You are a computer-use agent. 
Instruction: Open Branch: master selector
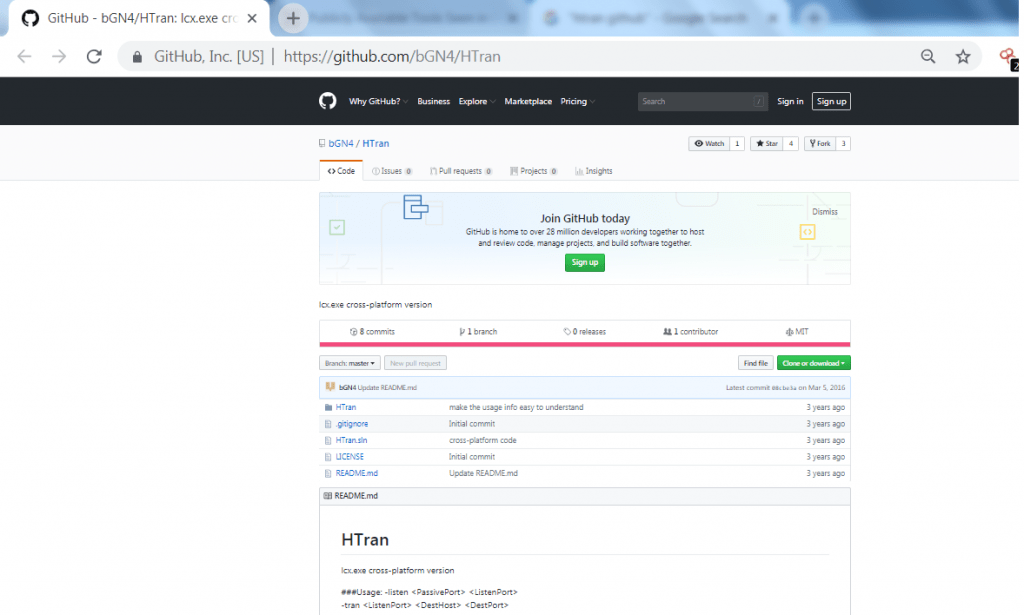pyautogui.click(x=350, y=363)
